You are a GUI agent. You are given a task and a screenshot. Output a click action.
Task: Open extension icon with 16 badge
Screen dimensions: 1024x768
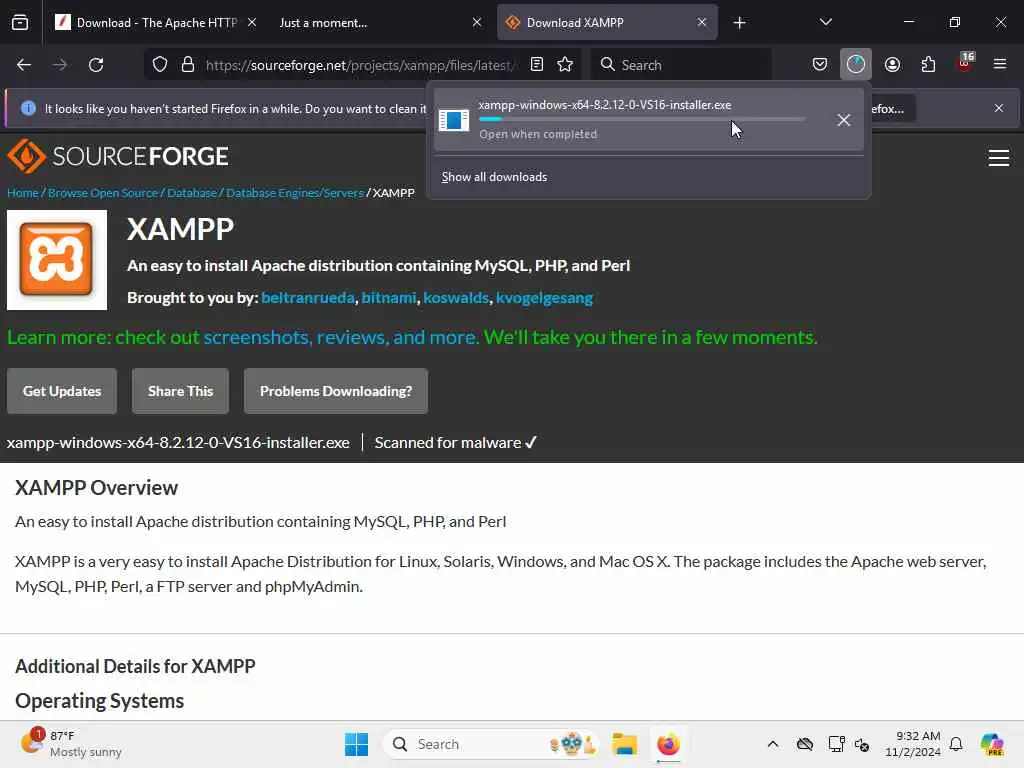click(965, 63)
